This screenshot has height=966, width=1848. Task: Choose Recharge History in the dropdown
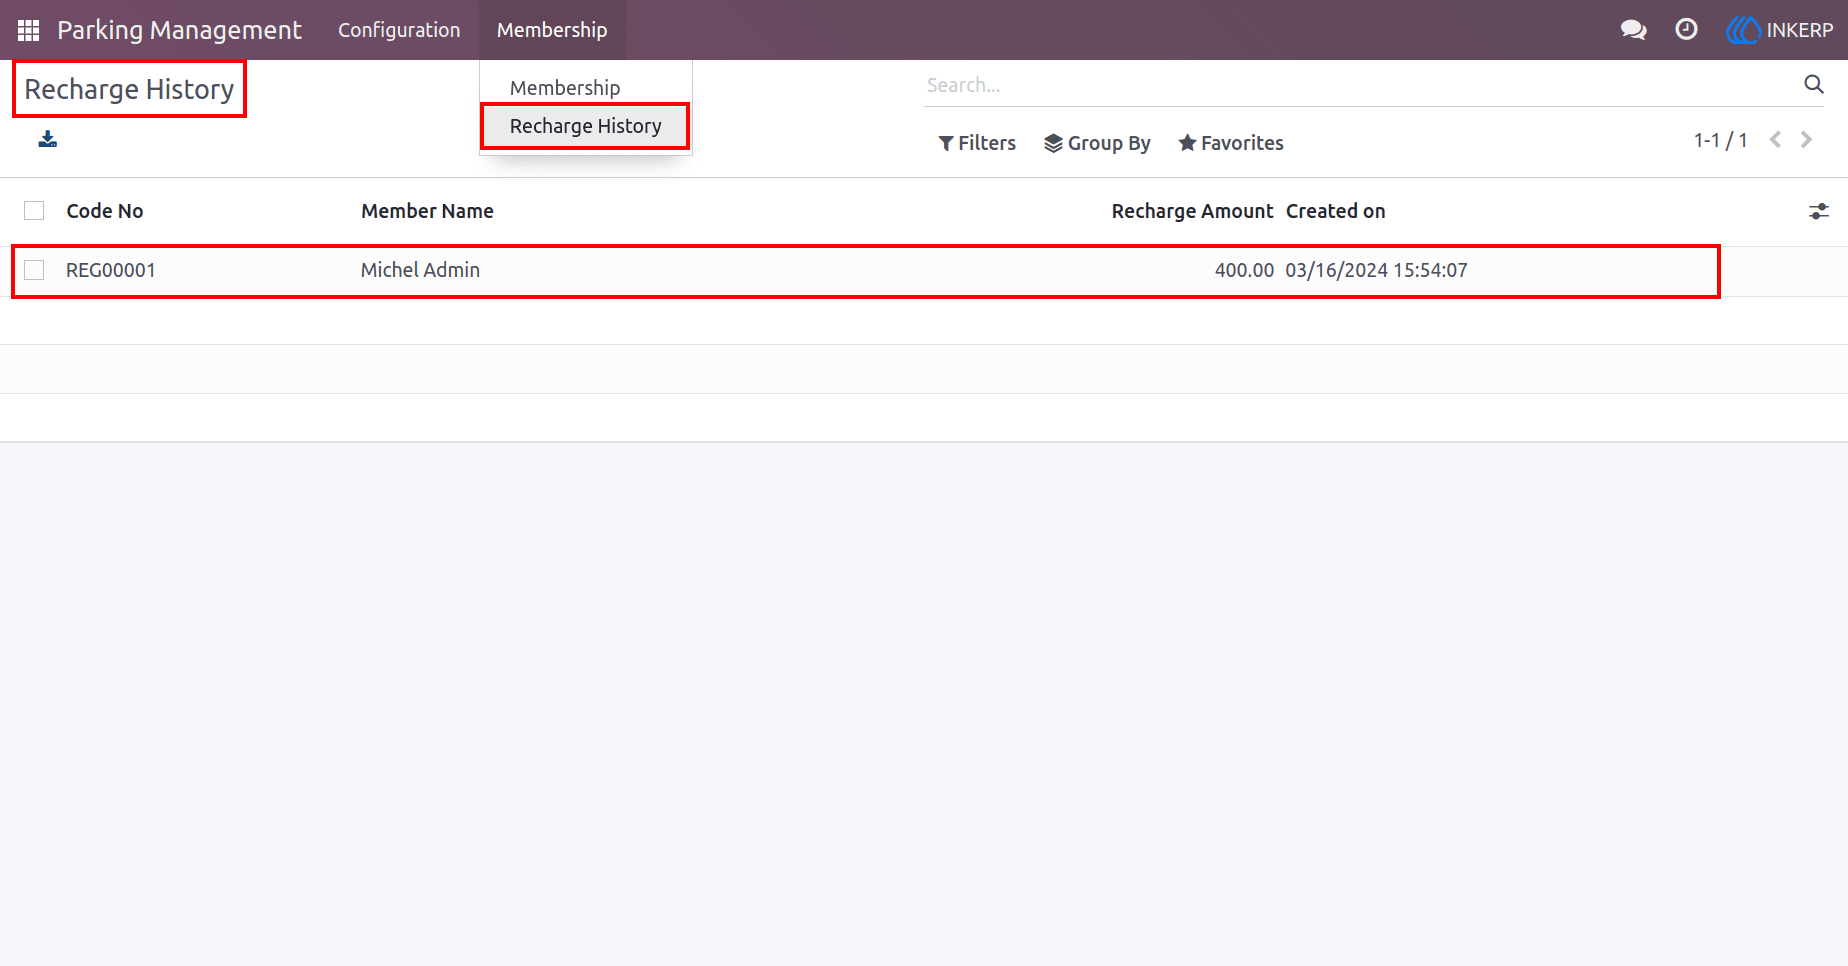coord(586,126)
